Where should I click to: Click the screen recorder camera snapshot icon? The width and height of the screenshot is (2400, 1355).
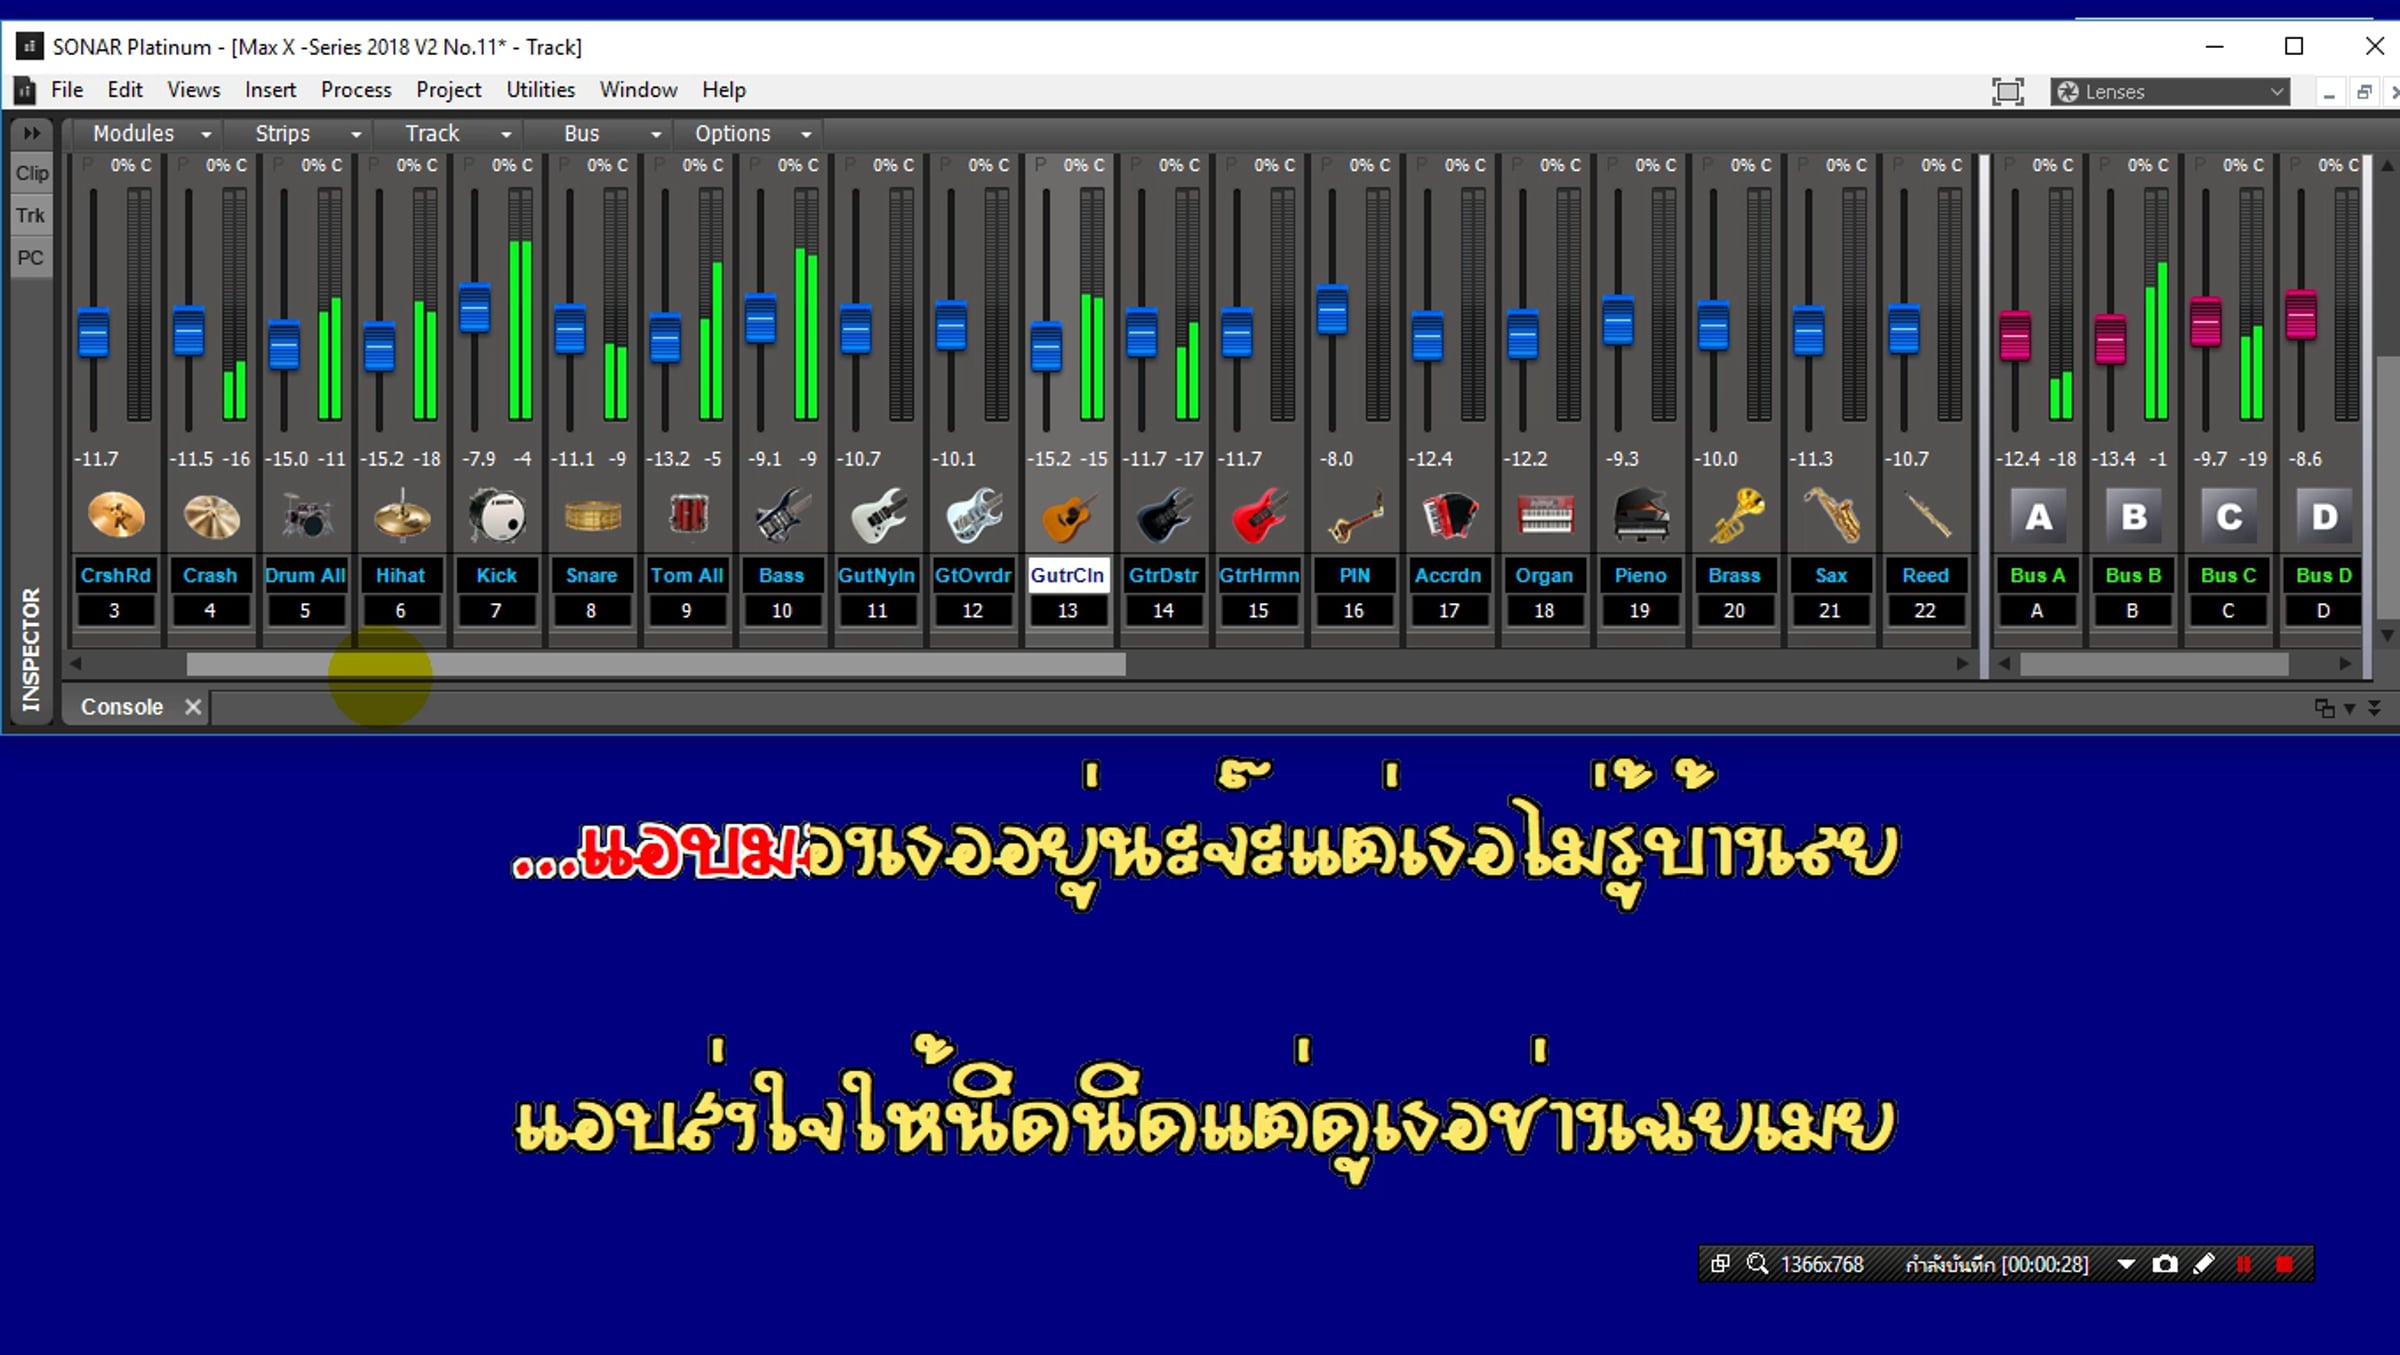coord(2164,1264)
